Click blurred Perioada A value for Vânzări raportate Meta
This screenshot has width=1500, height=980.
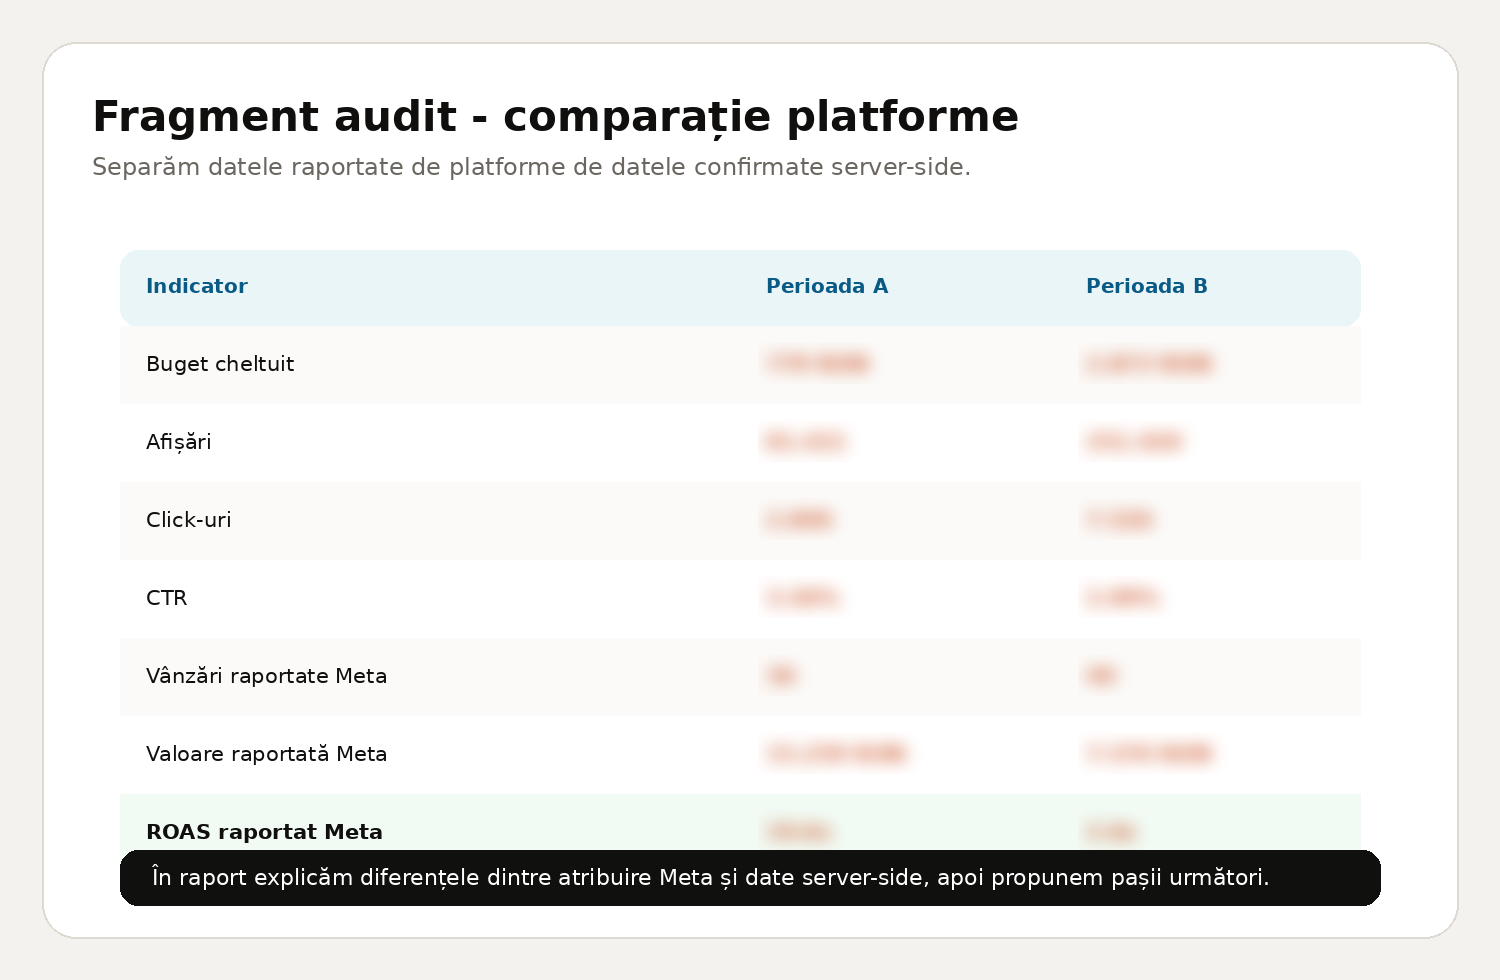pos(781,676)
